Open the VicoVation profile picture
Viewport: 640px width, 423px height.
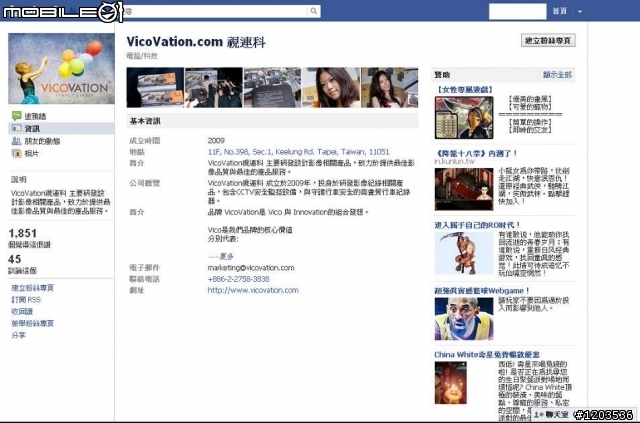tap(61, 69)
